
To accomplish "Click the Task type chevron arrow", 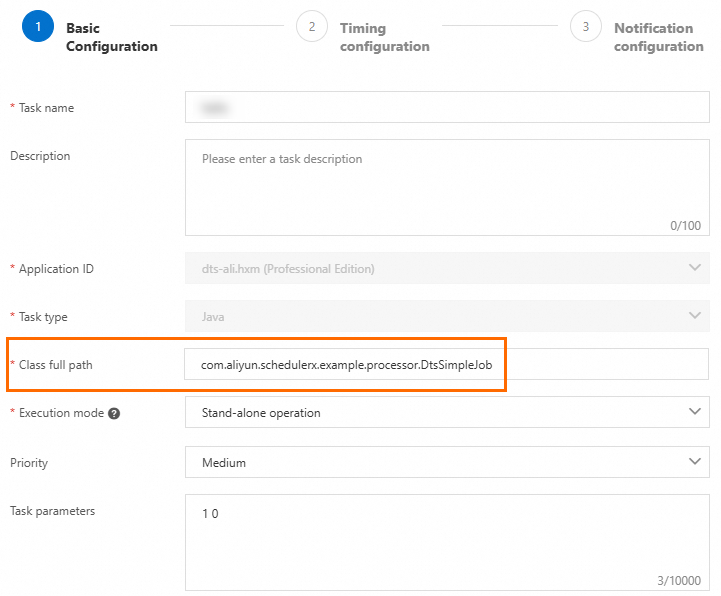I will click(x=695, y=315).
